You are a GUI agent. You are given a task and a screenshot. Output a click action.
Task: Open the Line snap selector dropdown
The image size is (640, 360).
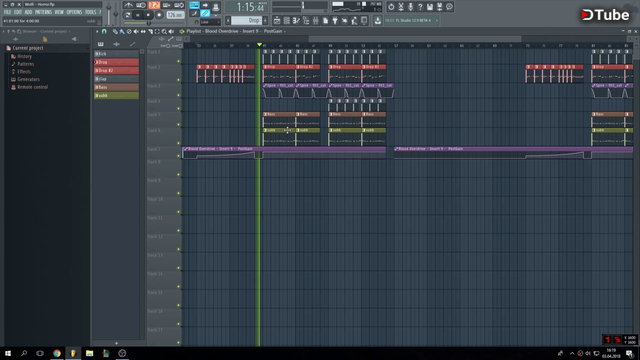(210, 22)
